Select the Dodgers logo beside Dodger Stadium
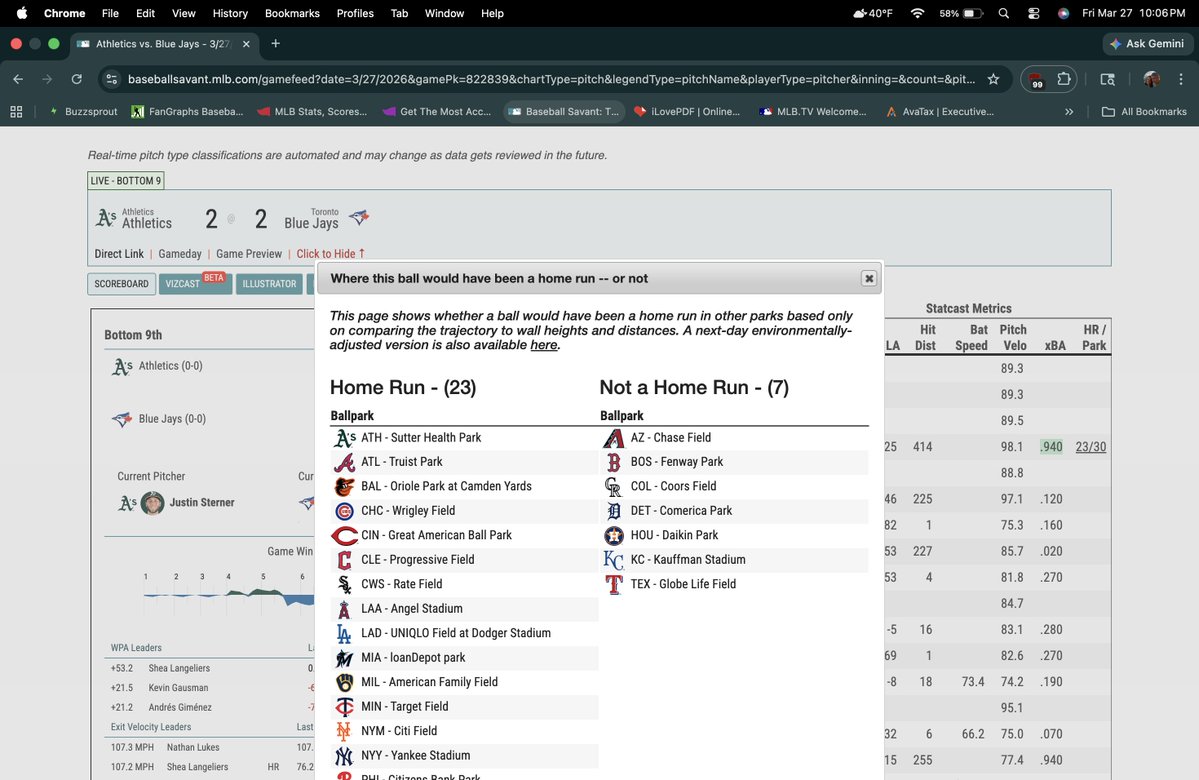The width and height of the screenshot is (1199, 780). point(344,633)
